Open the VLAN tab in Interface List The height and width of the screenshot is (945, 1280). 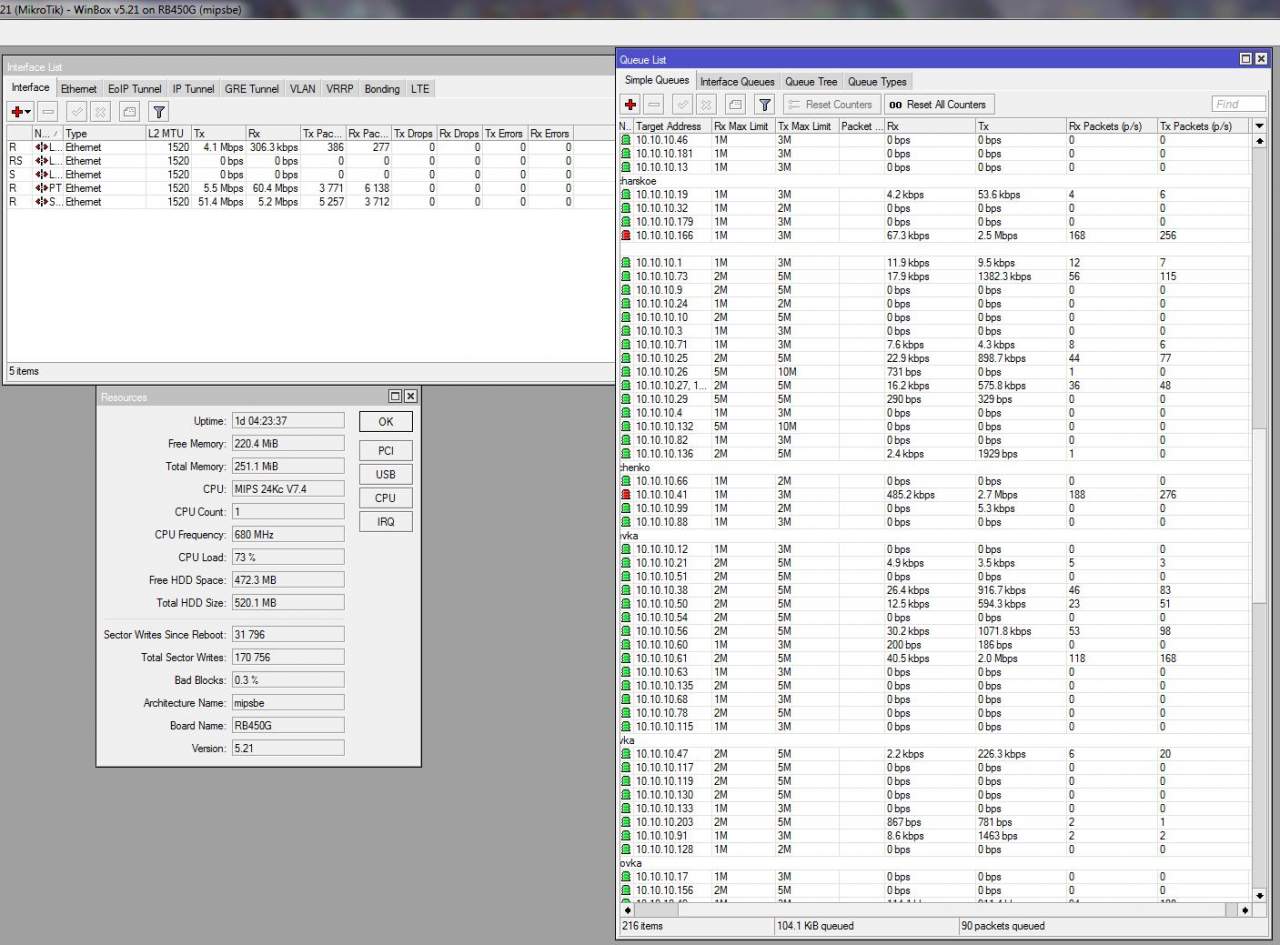pyautogui.click(x=302, y=89)
